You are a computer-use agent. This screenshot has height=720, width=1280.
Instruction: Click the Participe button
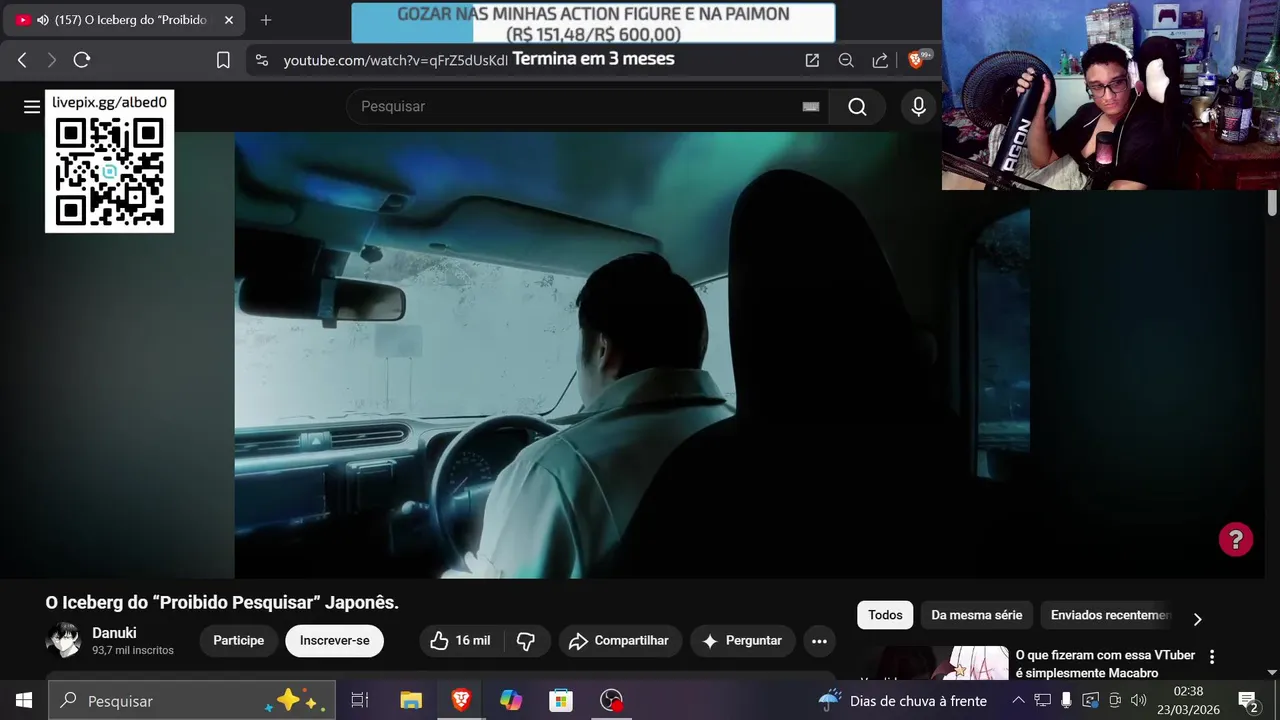(x=238, y=641)
